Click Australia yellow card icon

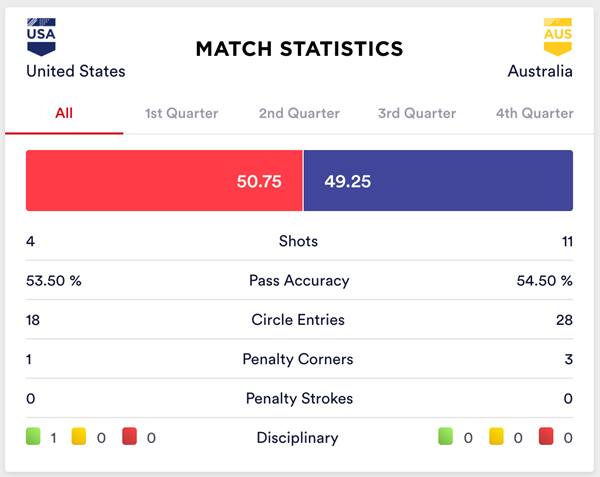[496, 437]
